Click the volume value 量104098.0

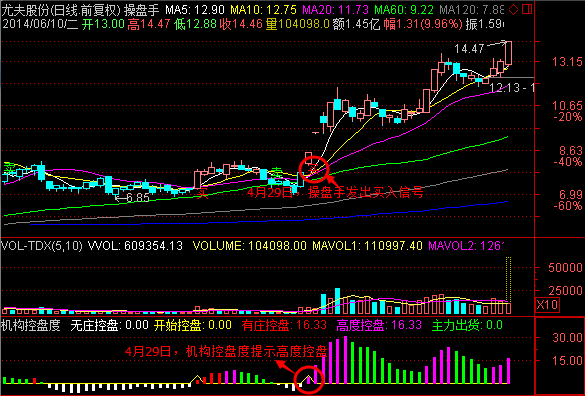298,24
